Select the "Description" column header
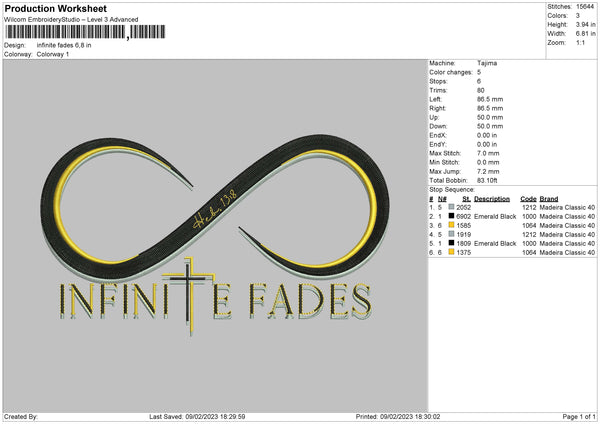Viewport: 600px width, 424px height. tap(493, 197)
